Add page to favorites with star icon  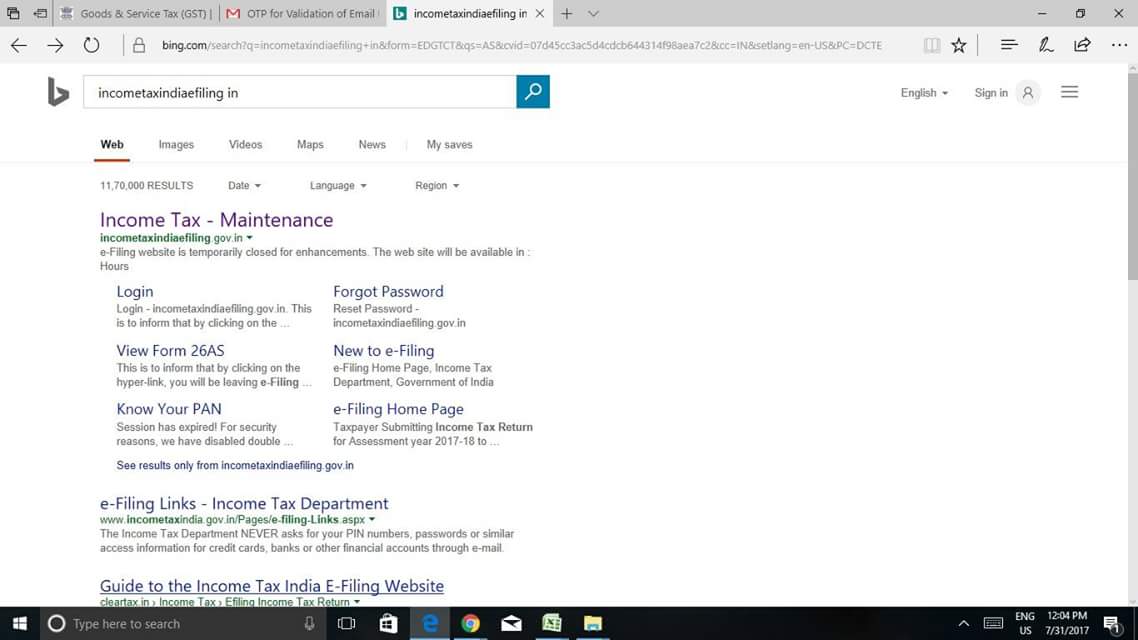pyautogui.click(x=959, y=45)
